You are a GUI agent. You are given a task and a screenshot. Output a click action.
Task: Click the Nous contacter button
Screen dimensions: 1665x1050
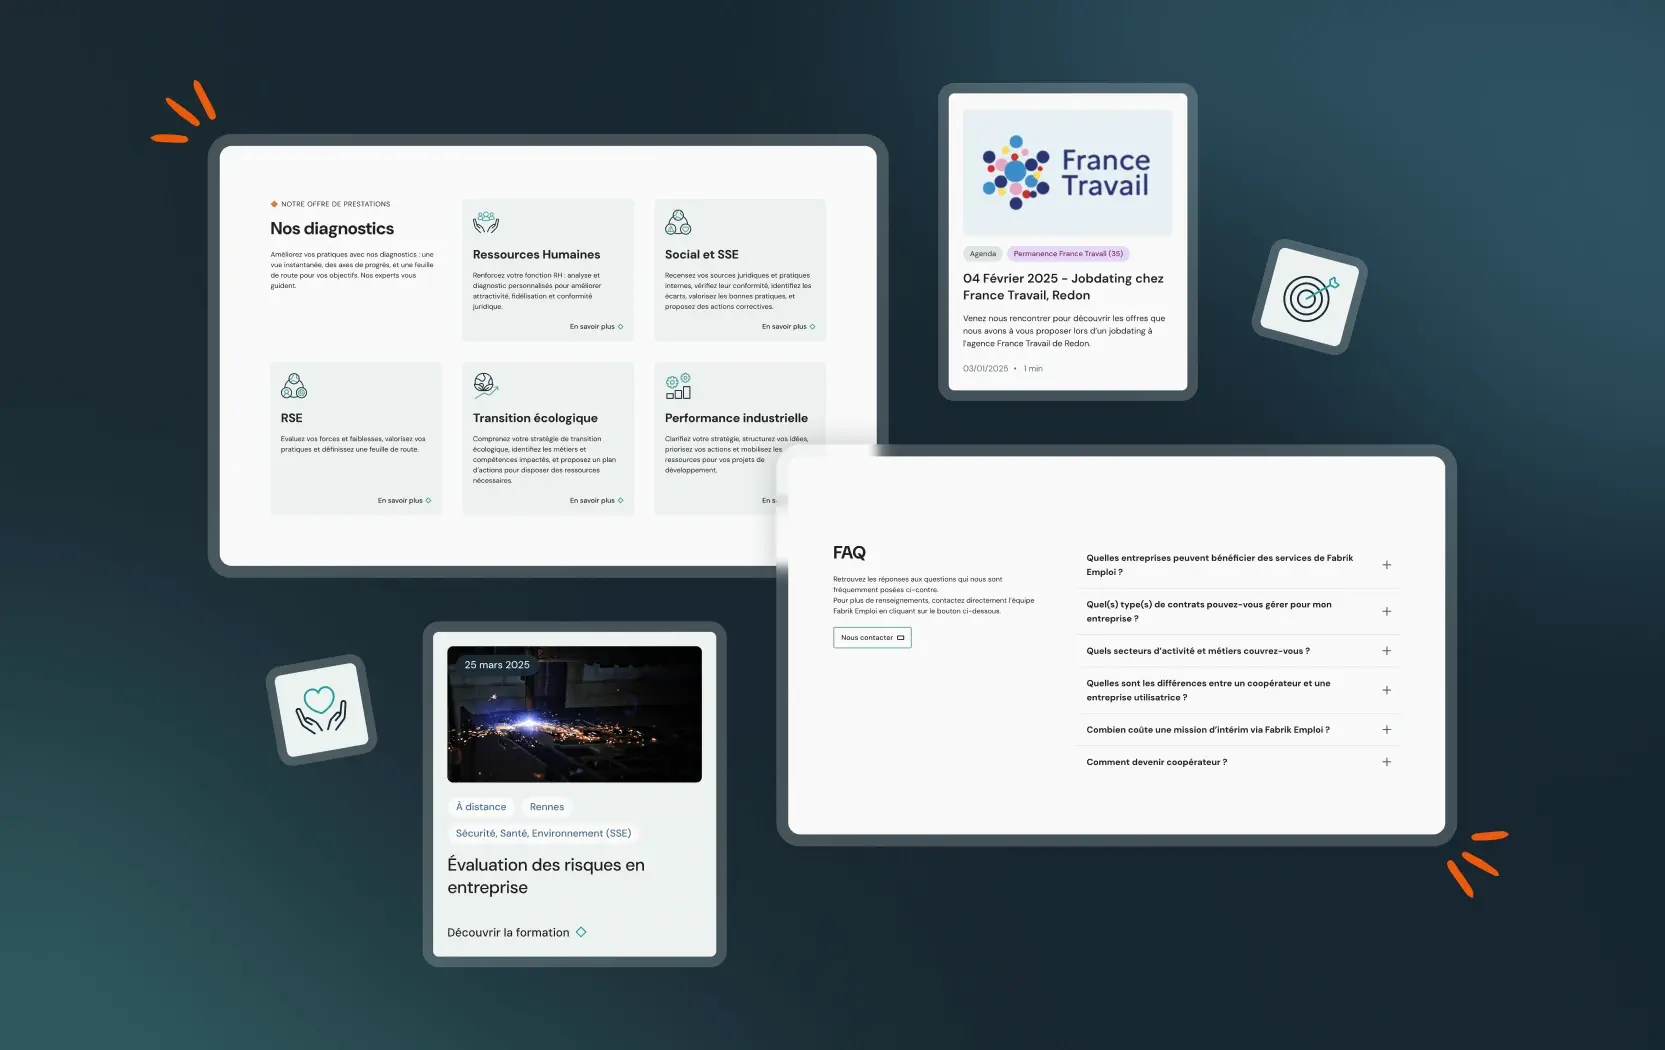872,637
